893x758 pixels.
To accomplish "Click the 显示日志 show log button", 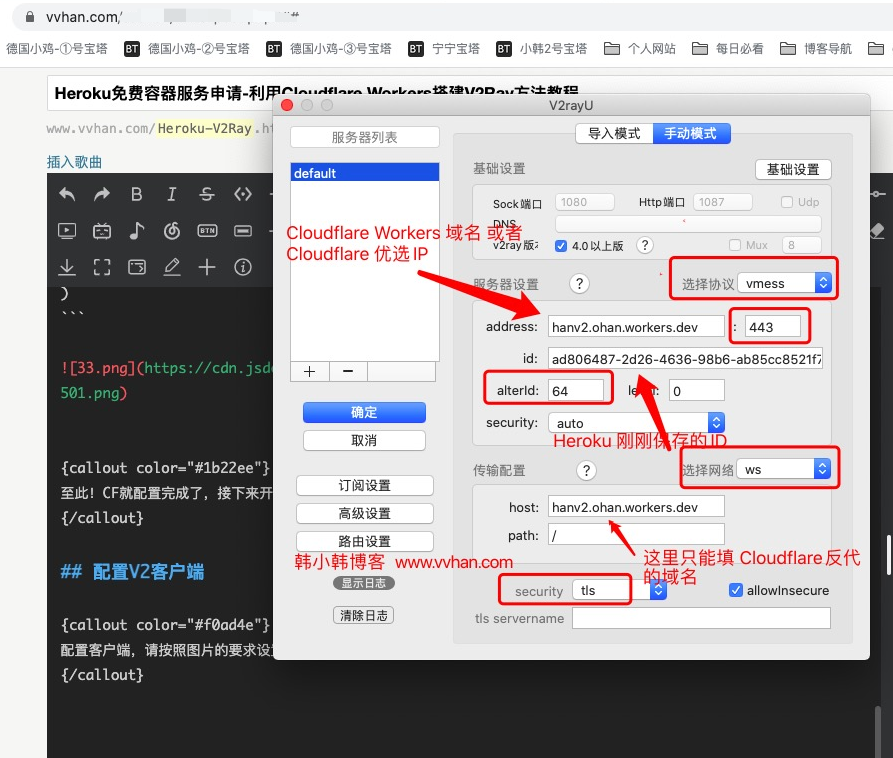I will pyautogui.click(x=364, y=583).
